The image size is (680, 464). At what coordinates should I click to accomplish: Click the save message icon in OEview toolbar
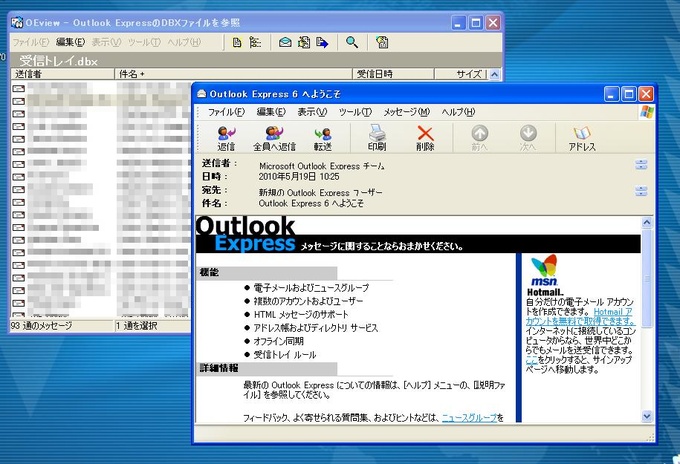[304, 42]
